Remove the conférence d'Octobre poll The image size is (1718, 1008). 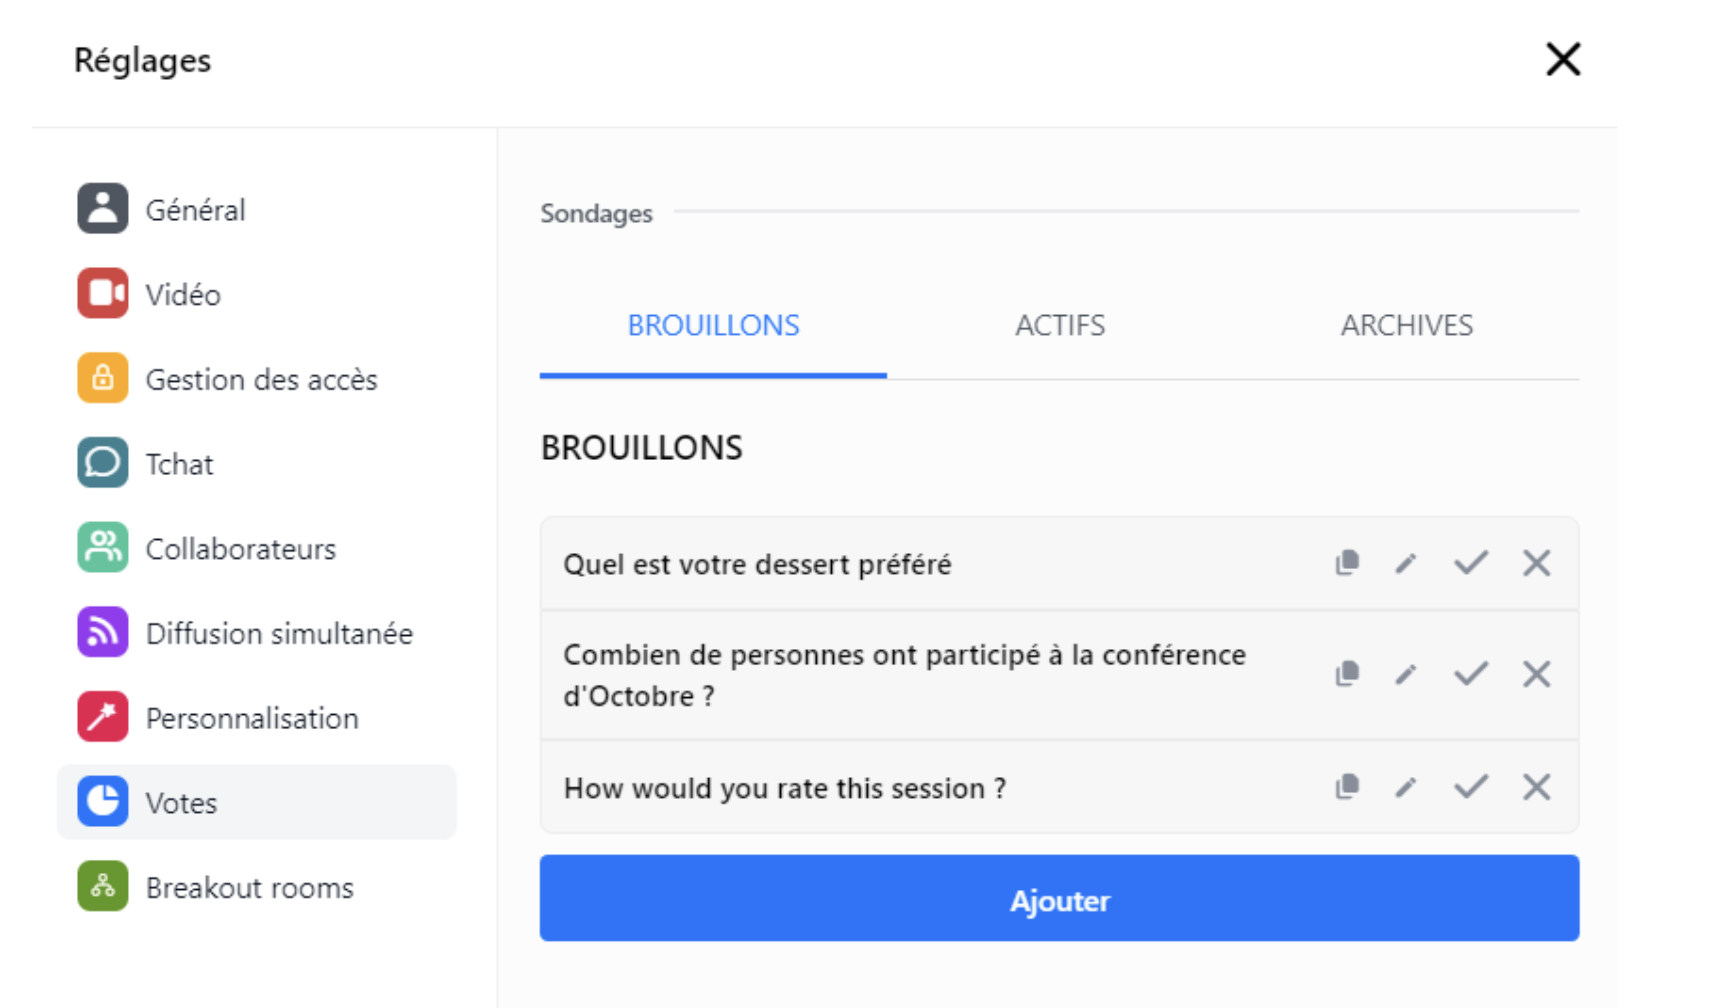pyautogui.click(x=1536, y=674)
